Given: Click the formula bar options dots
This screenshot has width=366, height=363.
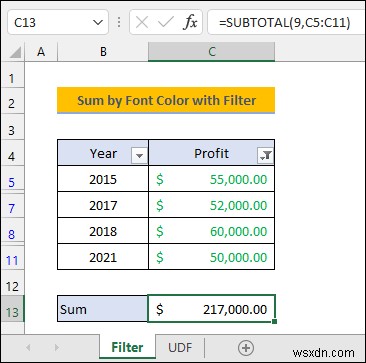Looking at the screenshot, I should coord(119,23).
